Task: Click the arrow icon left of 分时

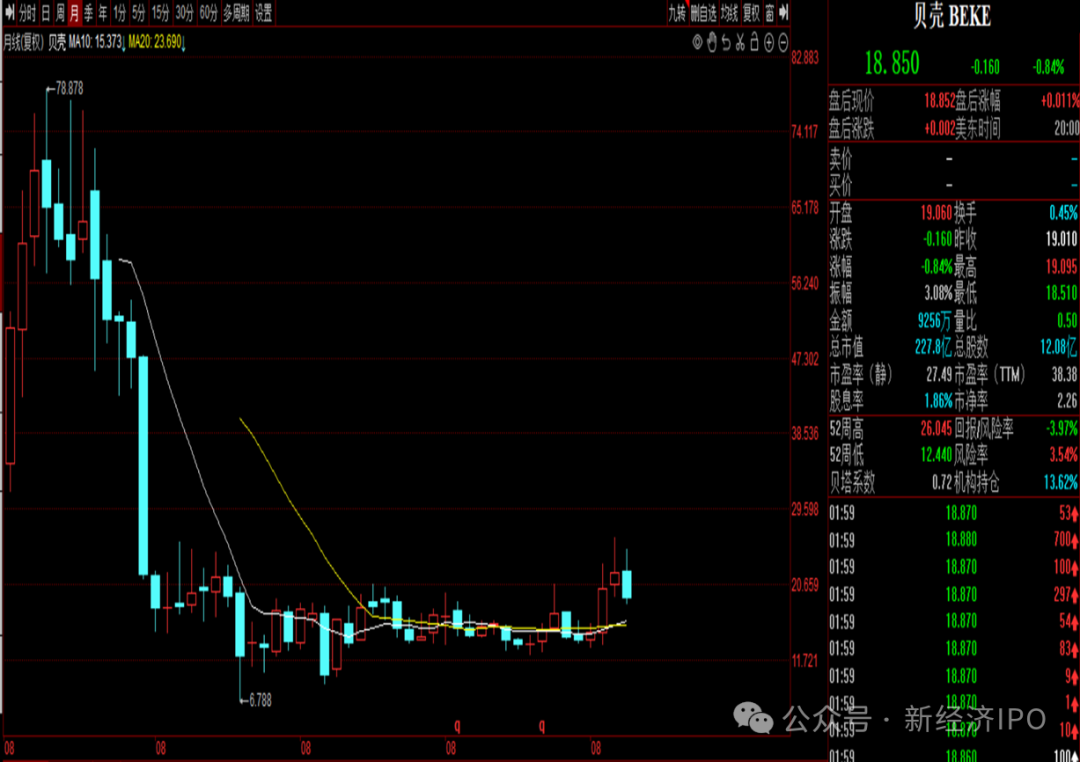Action: click(9, 13)
